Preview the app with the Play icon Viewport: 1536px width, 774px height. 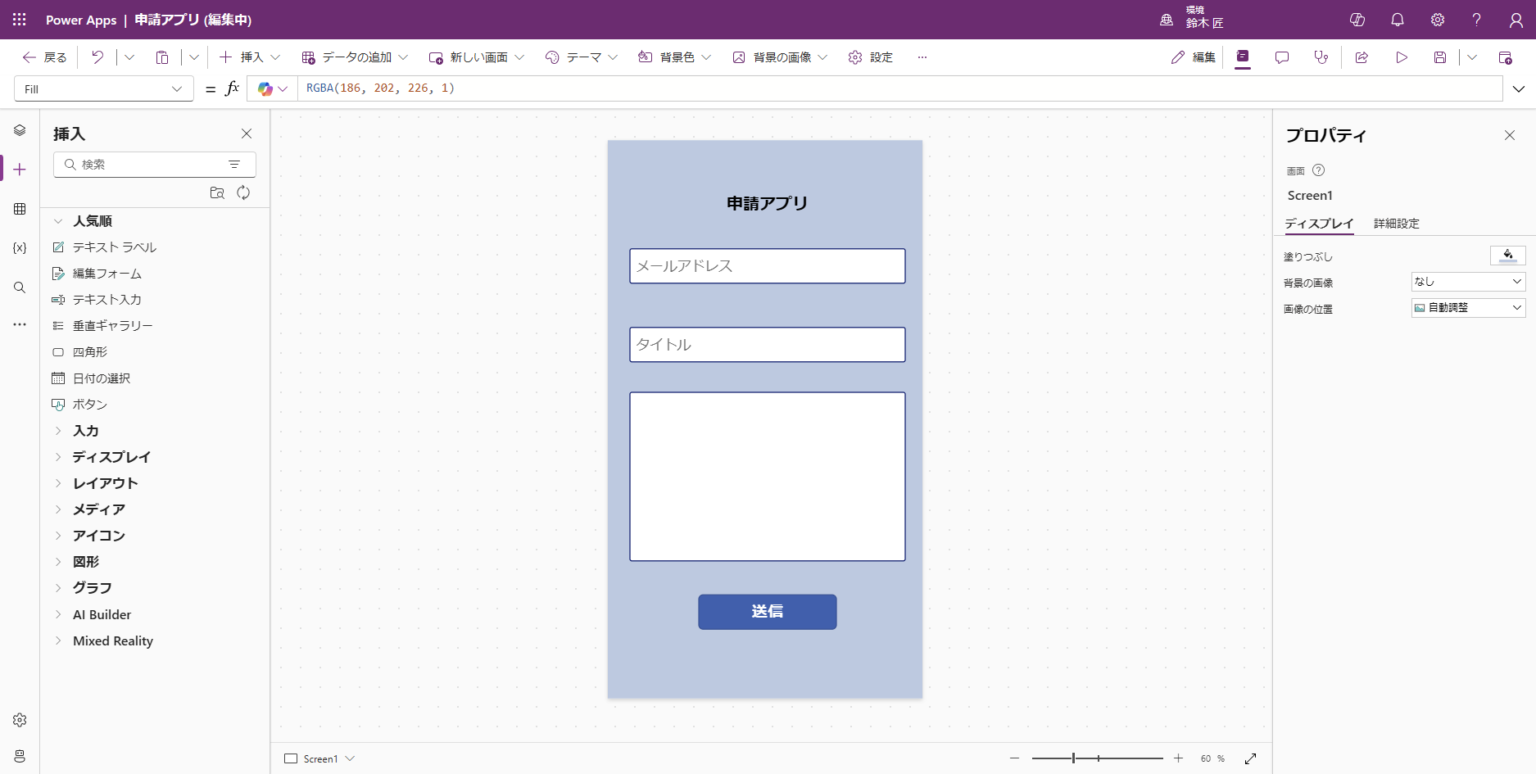1402,57
